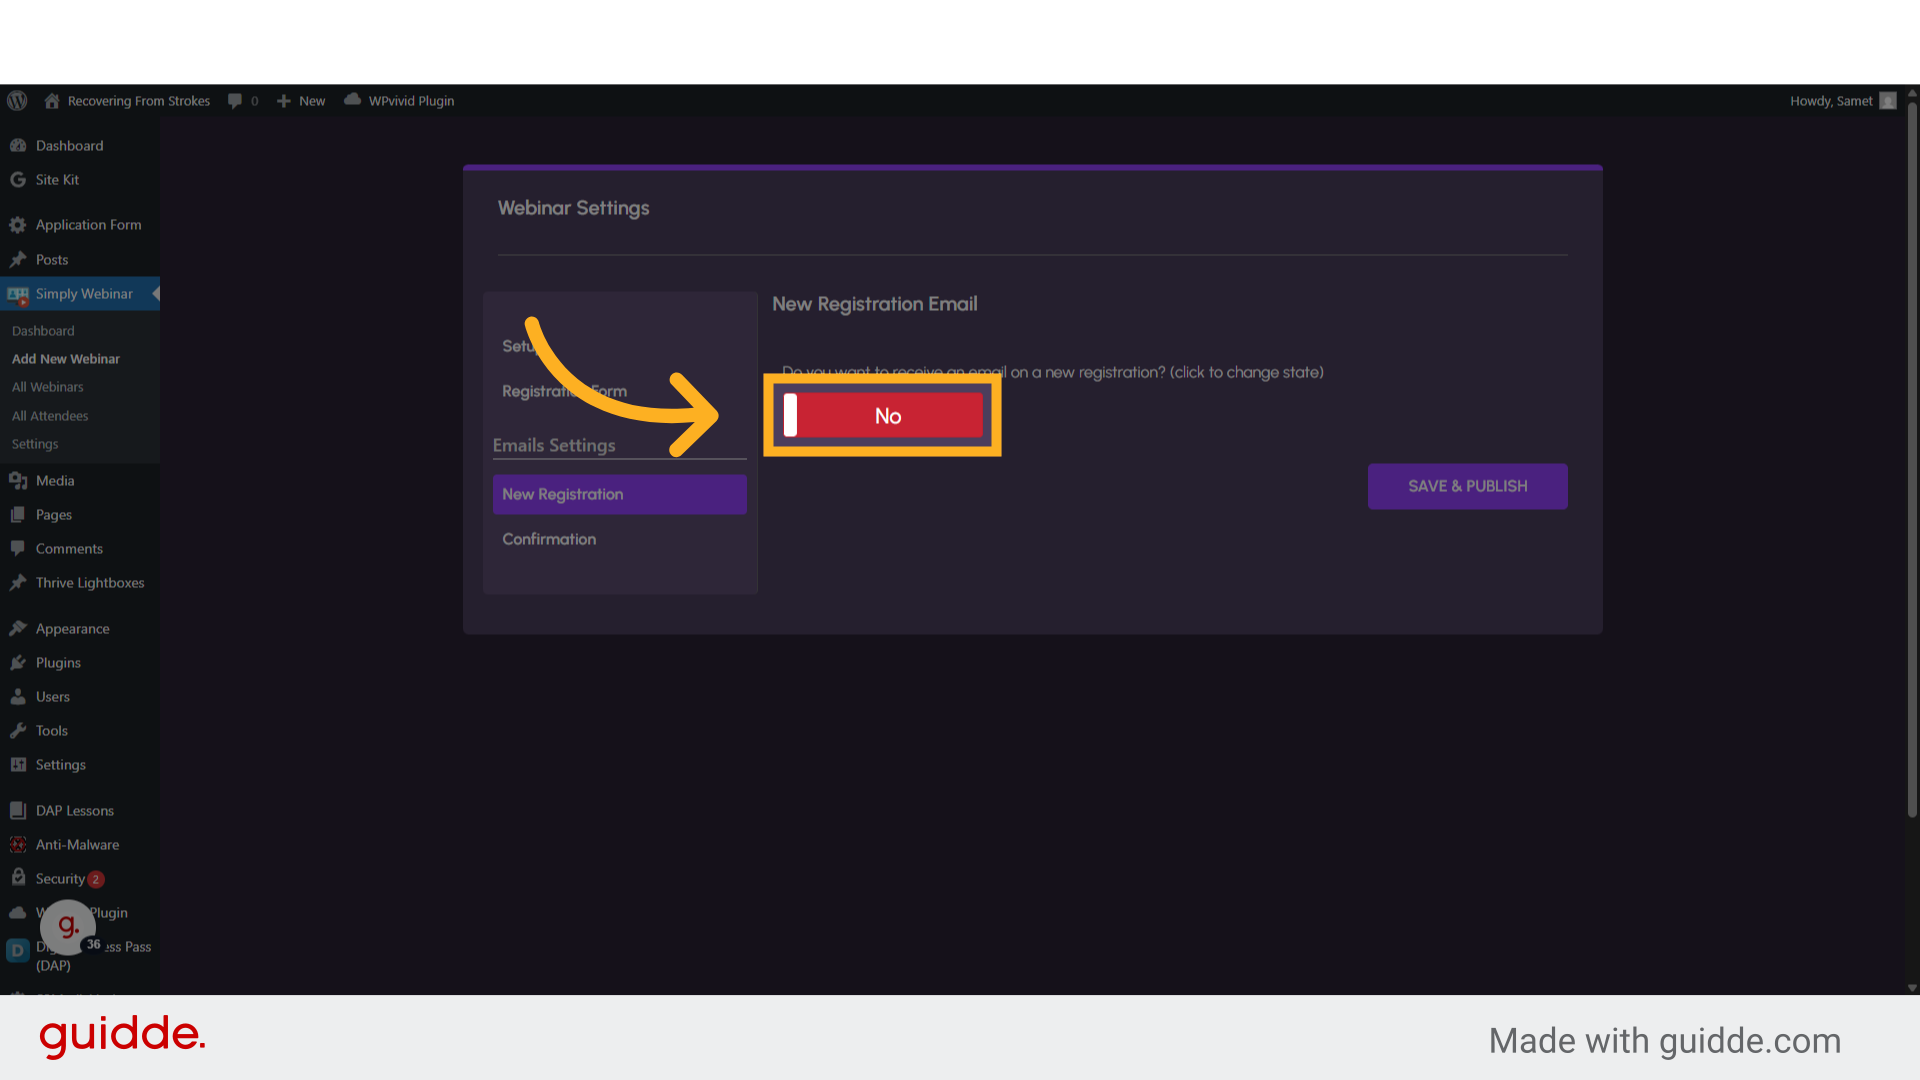Collapse the Simply Webinar menu arrow

155,294
